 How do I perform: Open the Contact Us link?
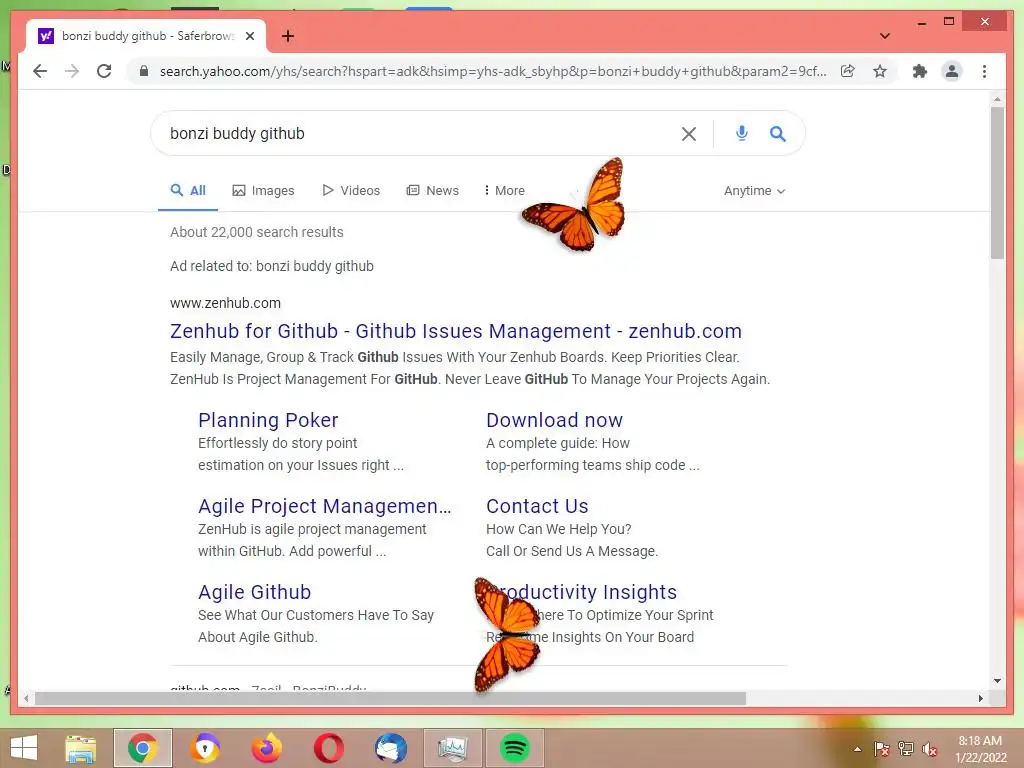(537, 506)
